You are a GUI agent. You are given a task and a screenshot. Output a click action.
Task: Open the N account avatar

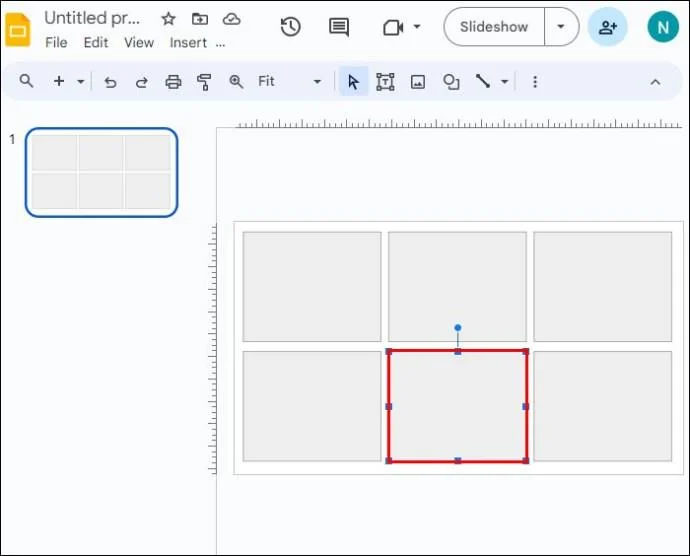click(663, 27)
